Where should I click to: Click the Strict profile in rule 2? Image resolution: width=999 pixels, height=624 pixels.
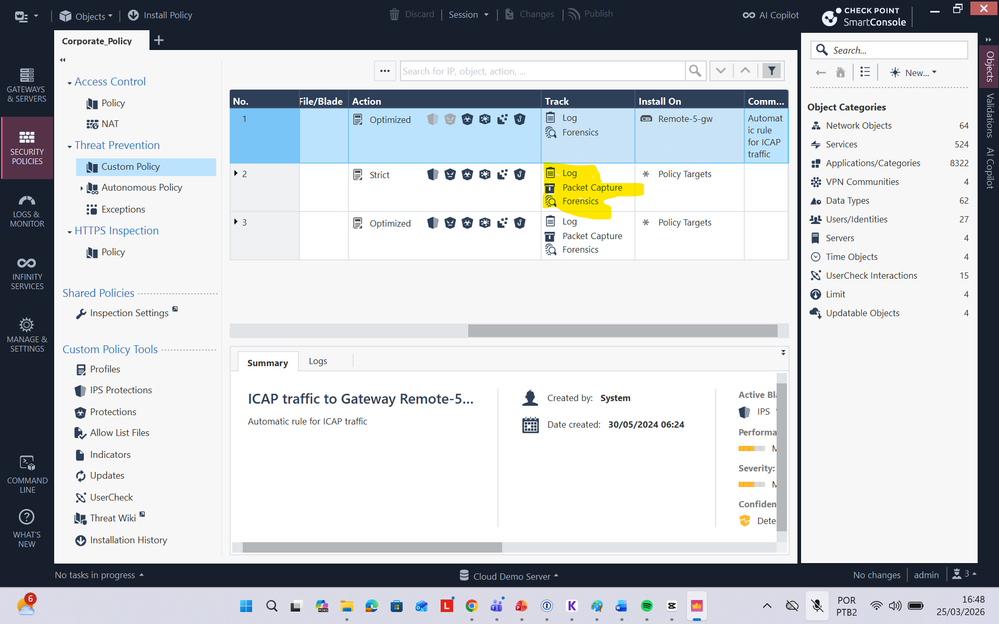378,175
